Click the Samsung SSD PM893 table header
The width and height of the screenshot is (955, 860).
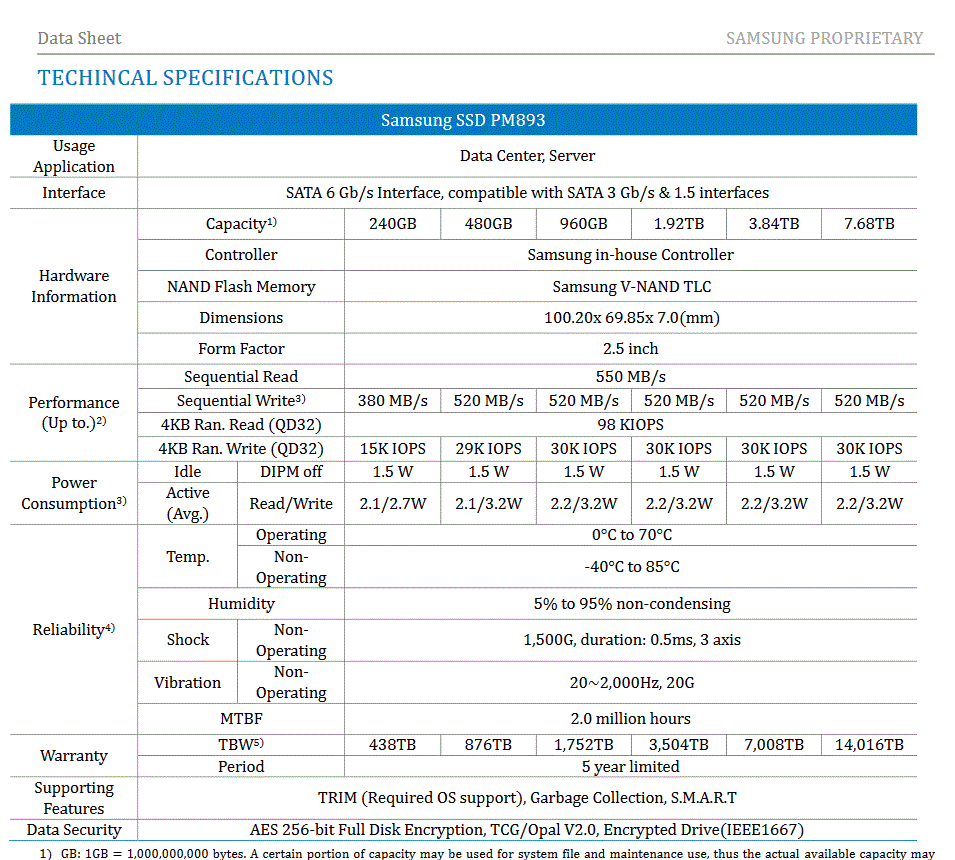pos(463,120)
